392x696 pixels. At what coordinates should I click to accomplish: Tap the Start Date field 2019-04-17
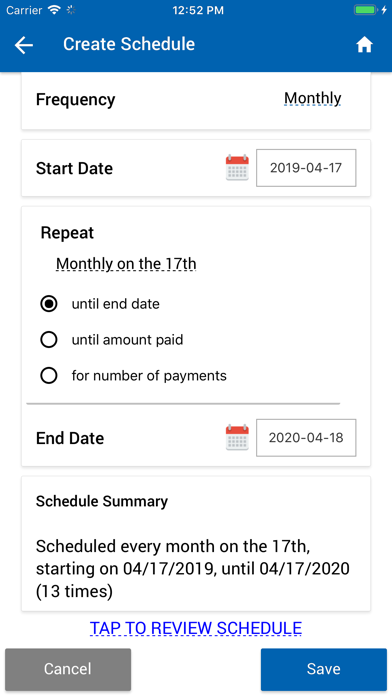[x=306, y=168]
